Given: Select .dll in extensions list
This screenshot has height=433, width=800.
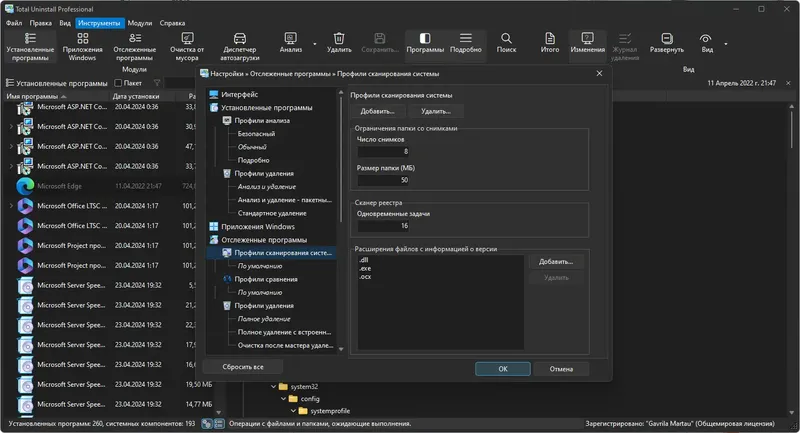Looking at the screenshot, I should point(364,260).
